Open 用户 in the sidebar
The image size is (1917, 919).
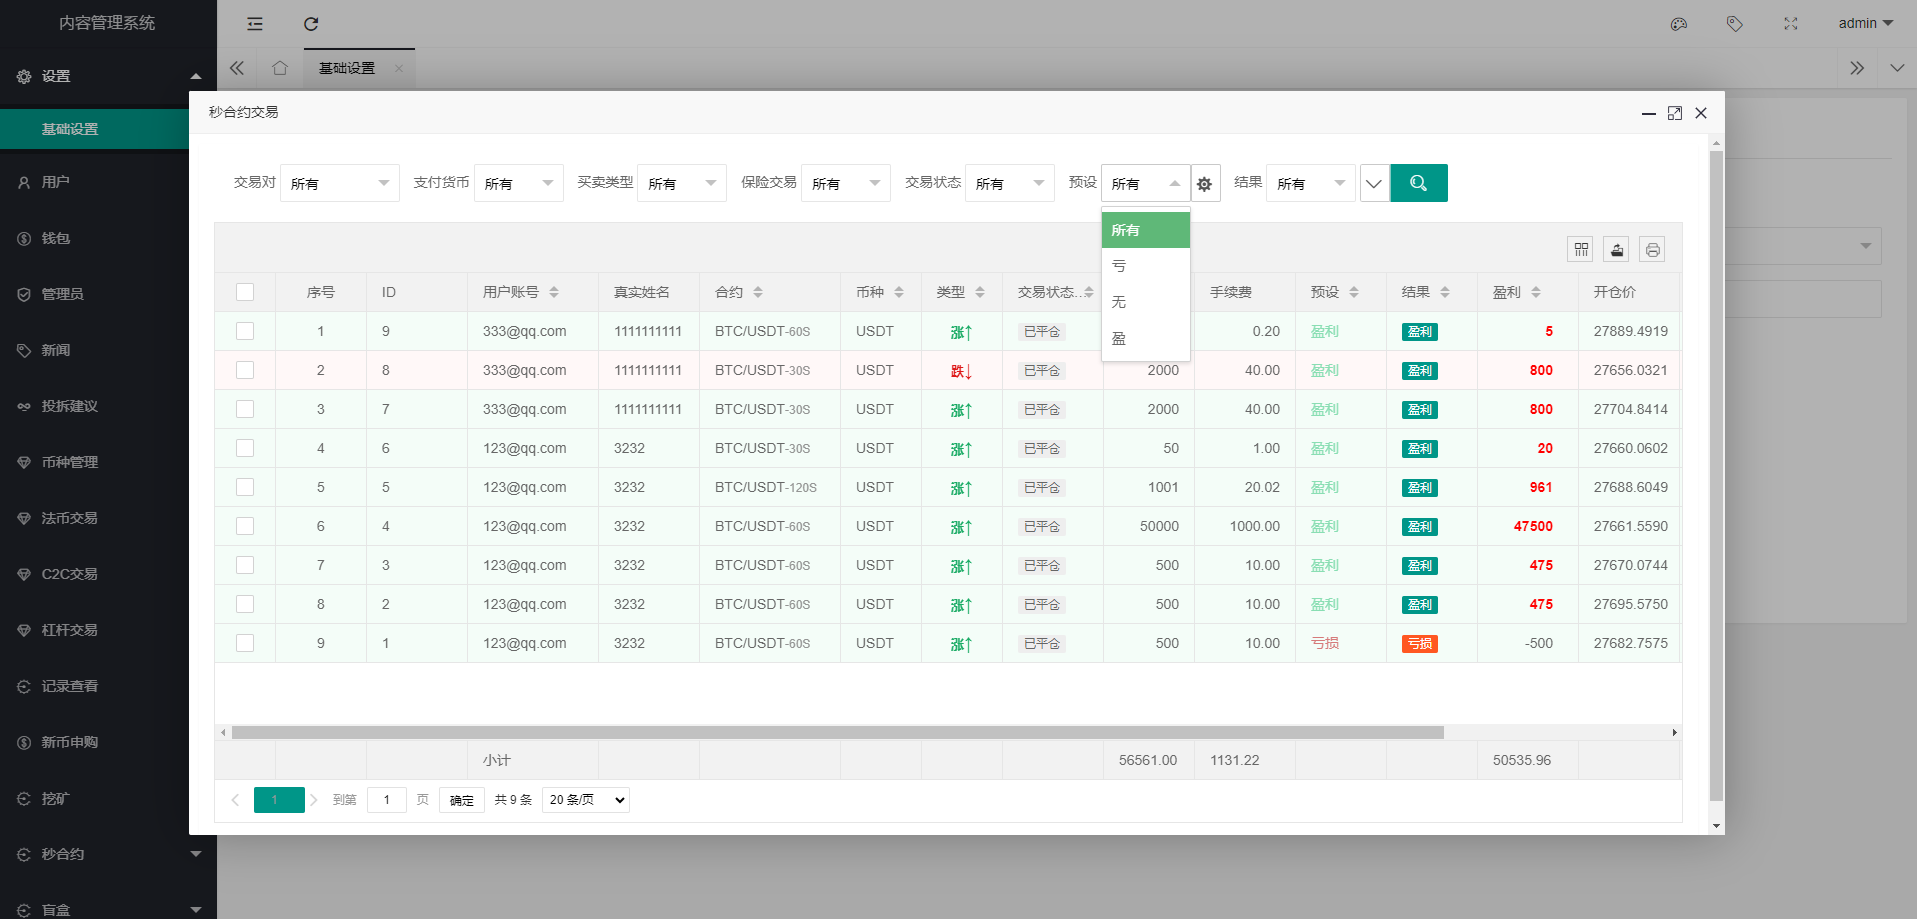pos(56,182)
